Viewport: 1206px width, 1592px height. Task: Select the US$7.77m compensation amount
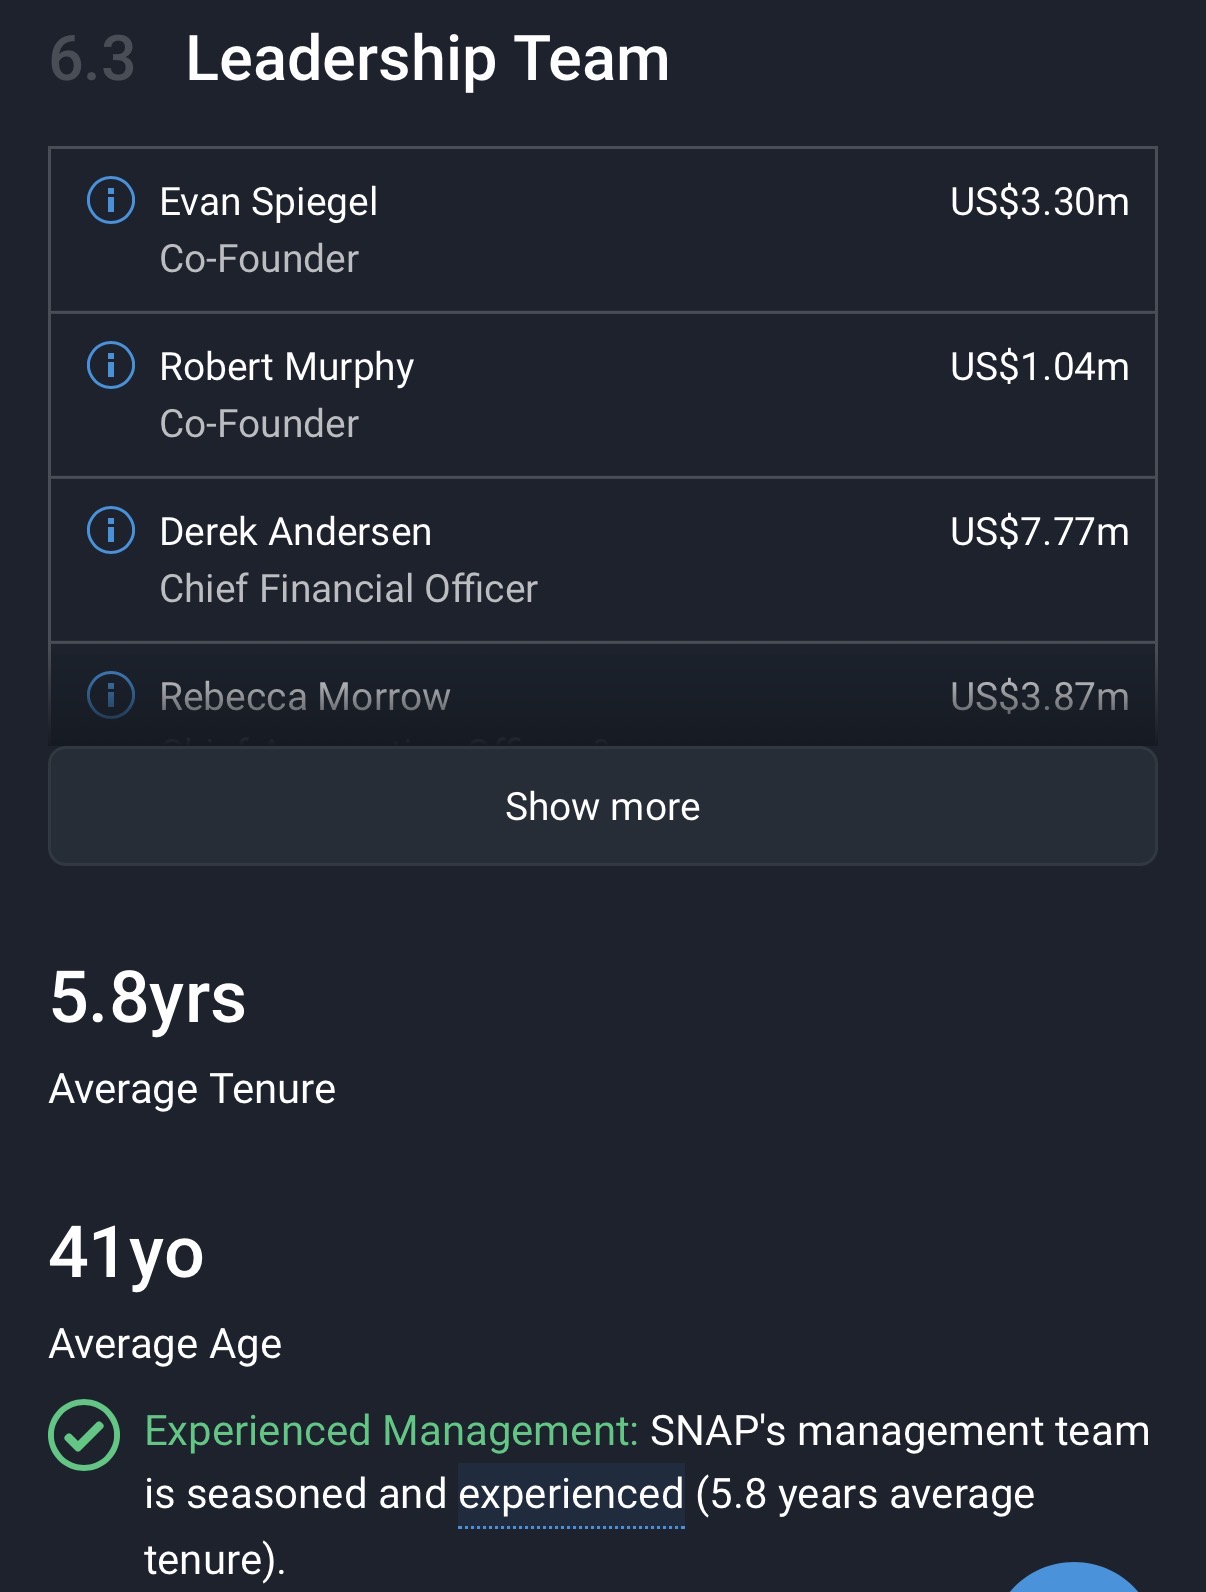[x=1039, y=532]
